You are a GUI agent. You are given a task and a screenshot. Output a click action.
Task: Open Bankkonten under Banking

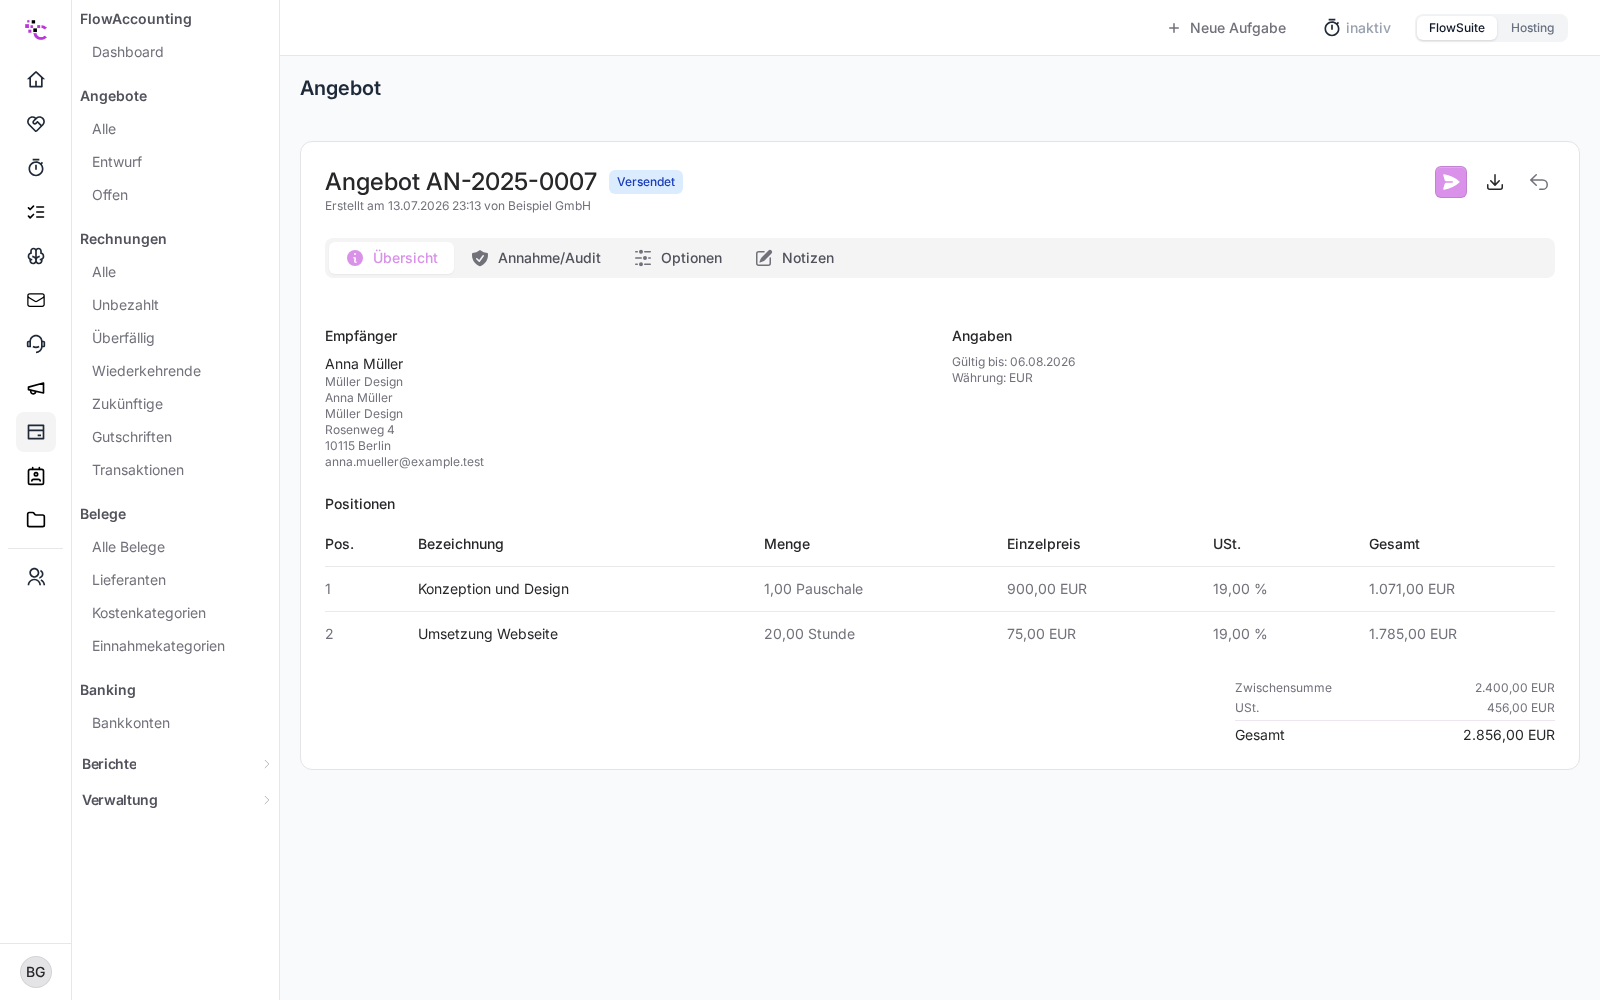[x=131, y=723]
